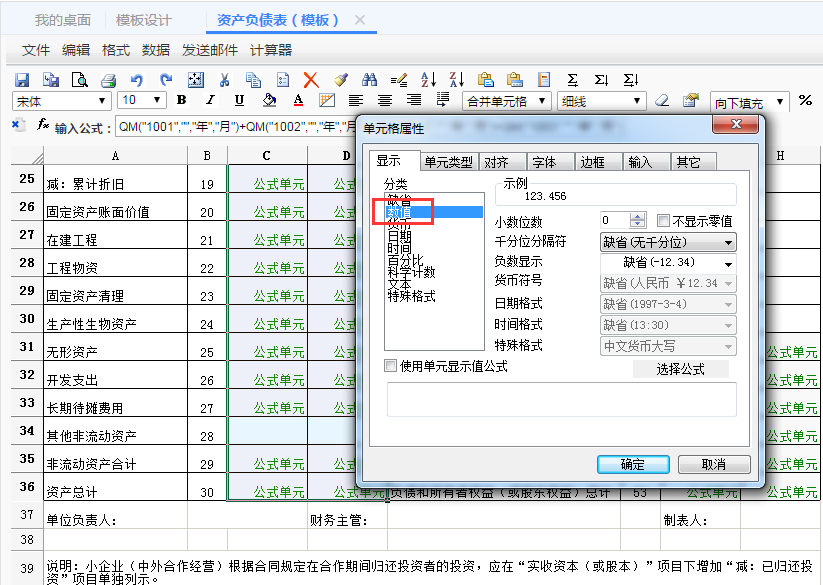Click the Sum sigma icon
Image resolution: width=823 pixels, height=585 pixels.
(573, 80)
